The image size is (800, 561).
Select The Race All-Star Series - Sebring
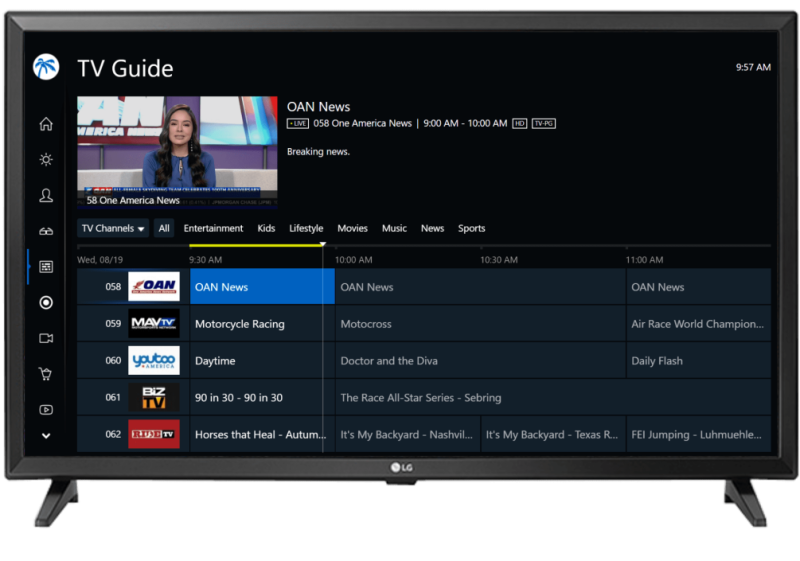pos(553,397)
